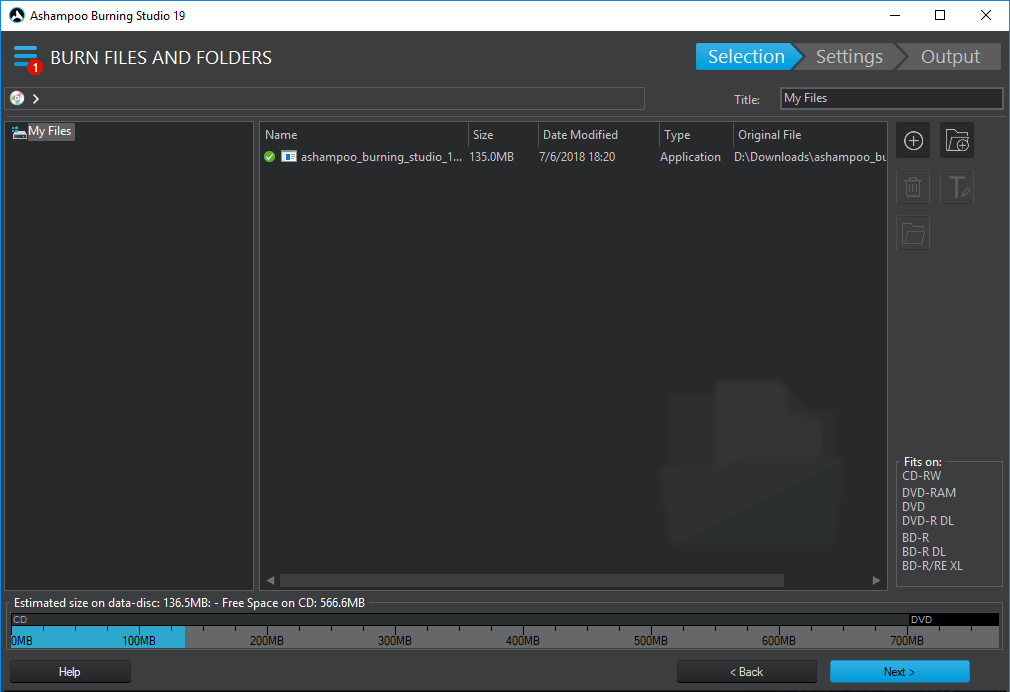The width and height of the screenshot is (1010, 692).
Task: Click DVD-RAM in Fits on list
Action: coord(929,492)
